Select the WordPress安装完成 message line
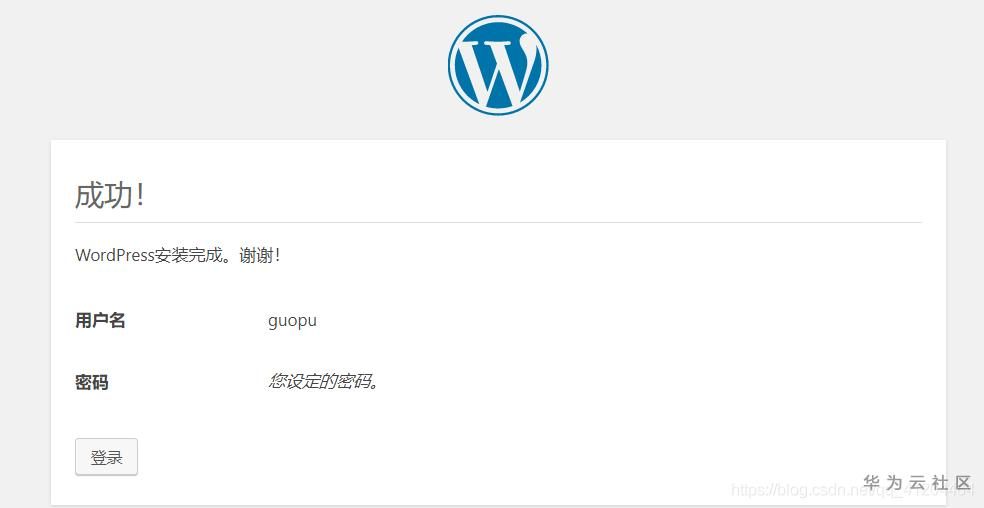This screenshot has height=508, width=984. 177,255
